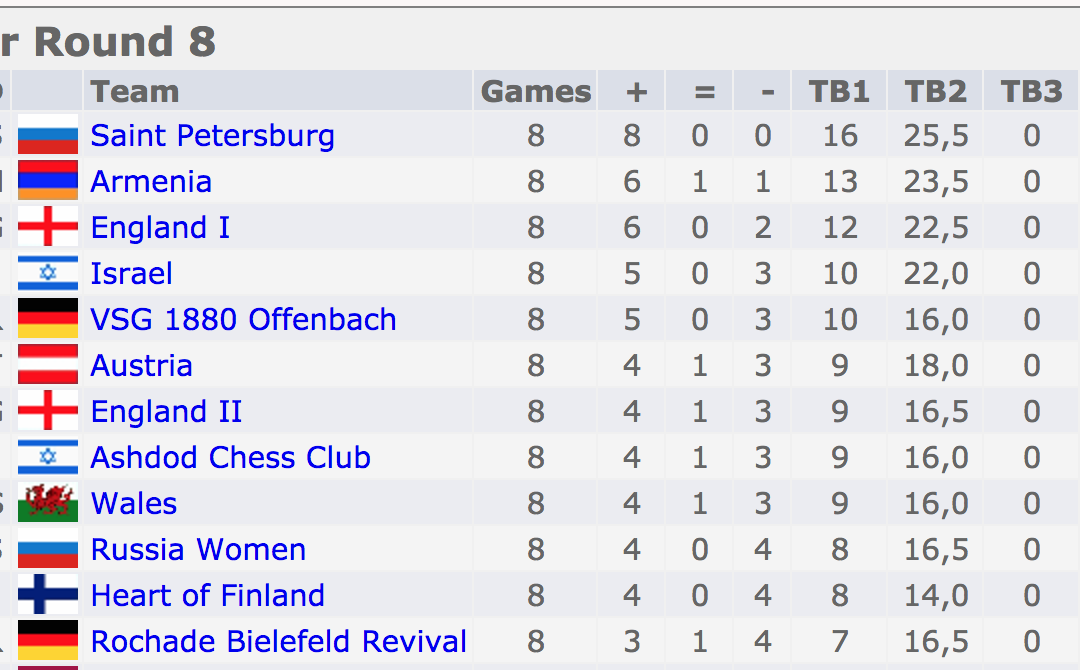Click the England I flag icon
The image size is (1080, 670).
[48, 227]
